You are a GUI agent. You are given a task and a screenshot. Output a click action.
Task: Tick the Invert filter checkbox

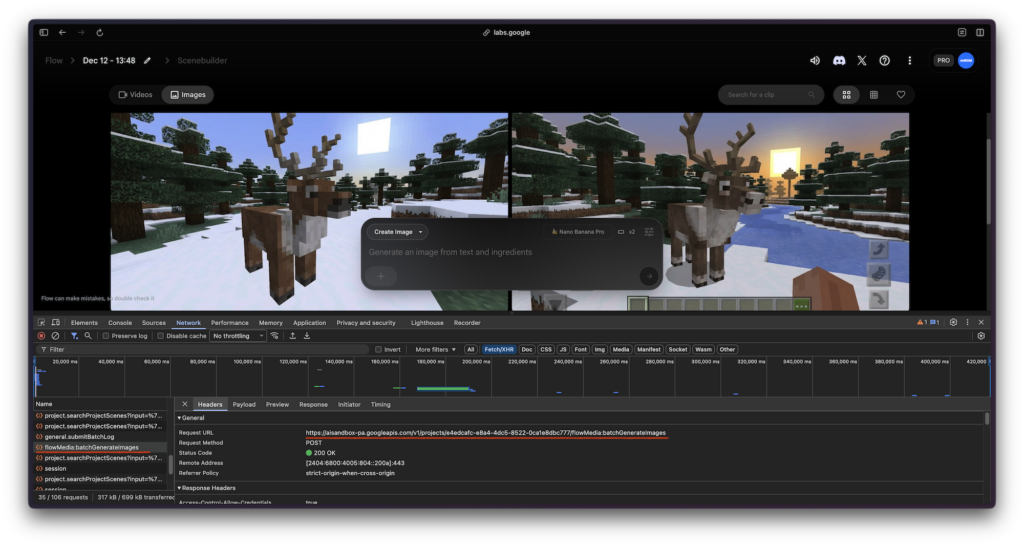(x=378, y=349)
